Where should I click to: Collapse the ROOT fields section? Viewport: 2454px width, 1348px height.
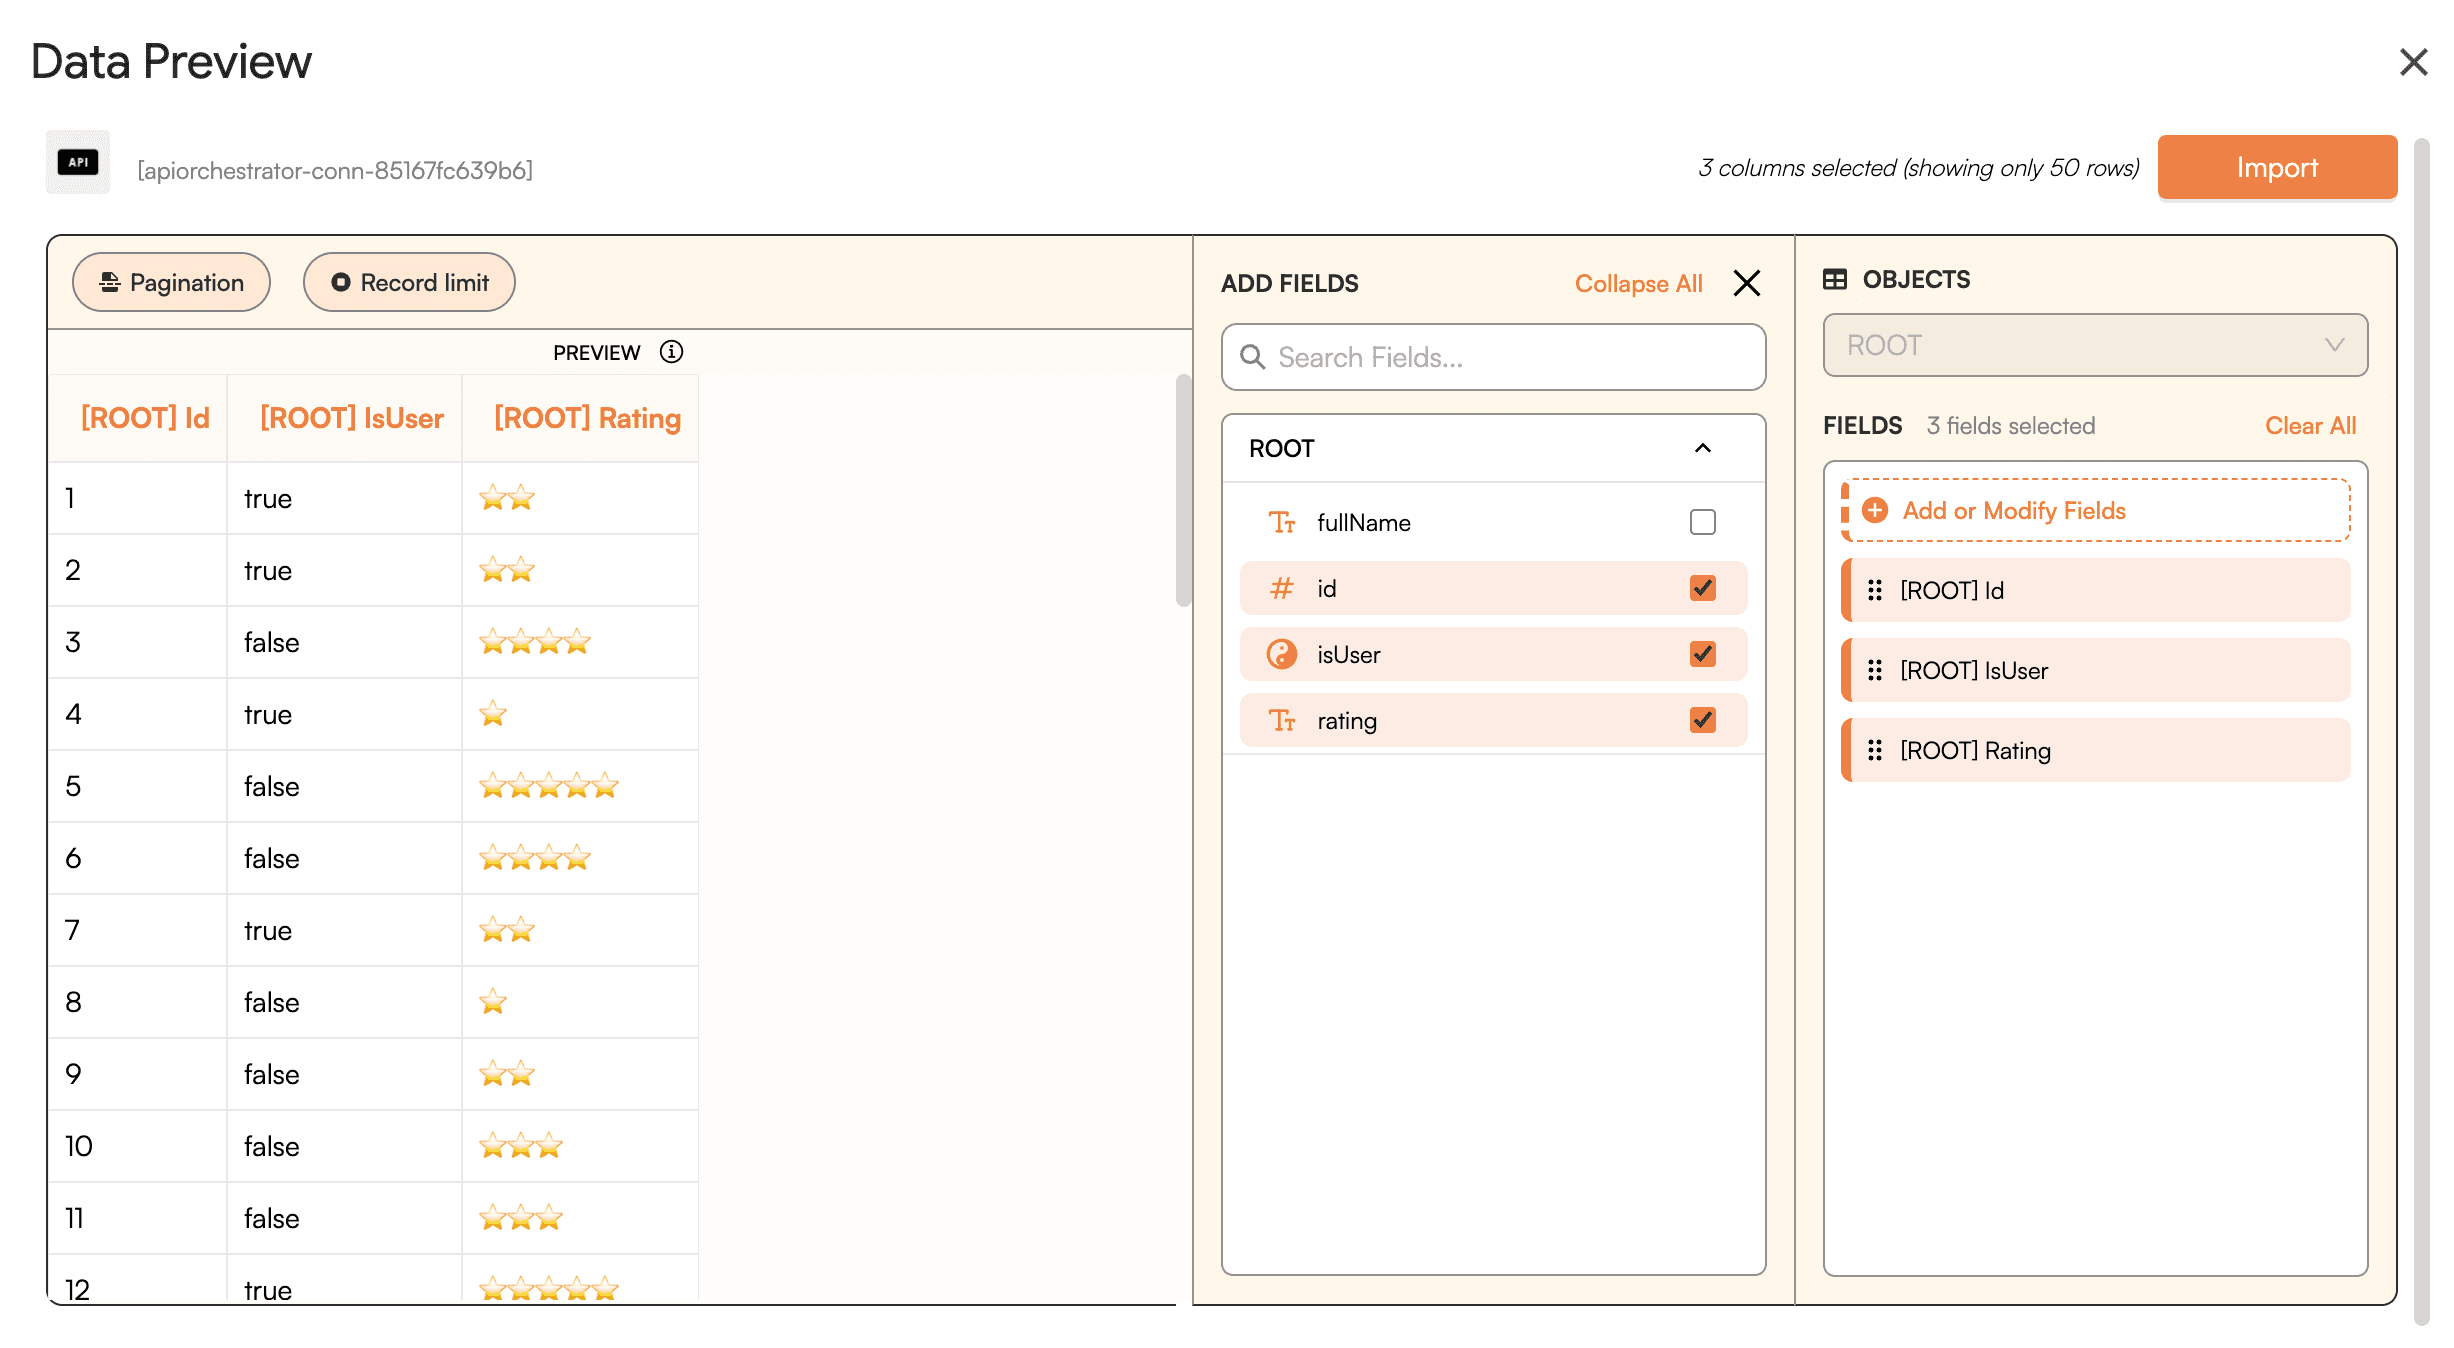point(1702,448)
